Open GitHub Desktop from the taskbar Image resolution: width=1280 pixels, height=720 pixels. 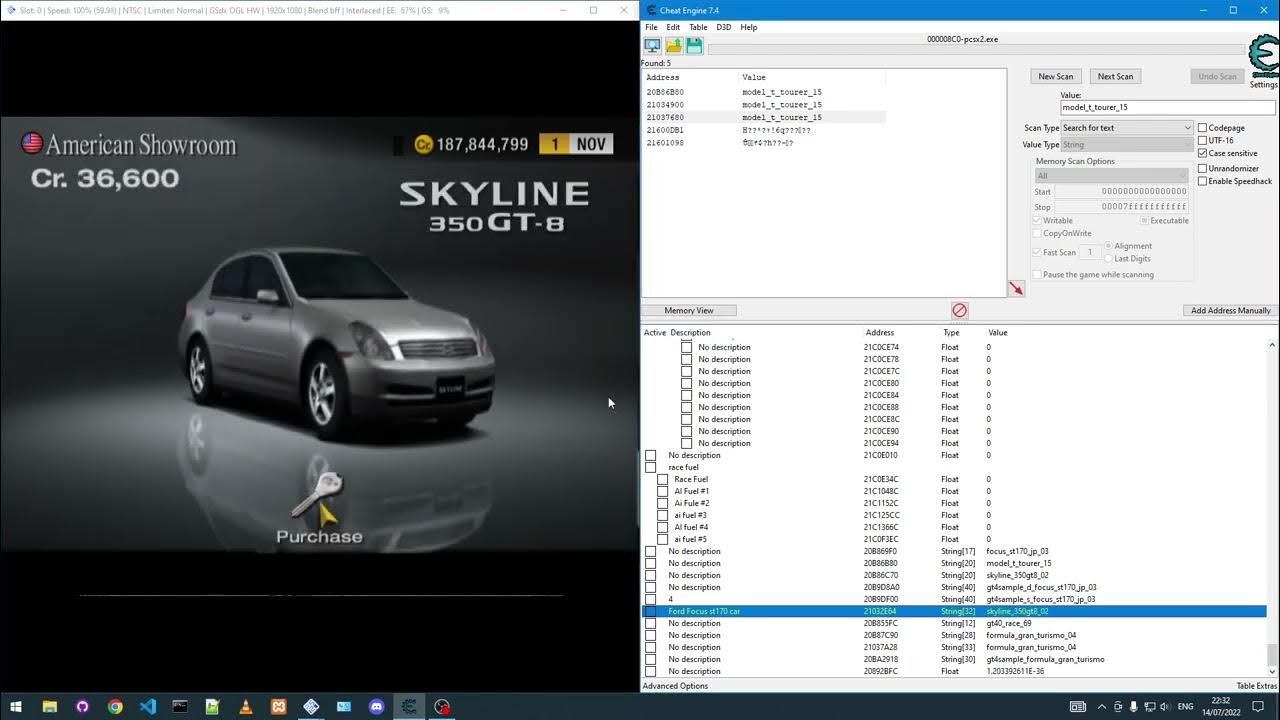click(x=82, y=706)
